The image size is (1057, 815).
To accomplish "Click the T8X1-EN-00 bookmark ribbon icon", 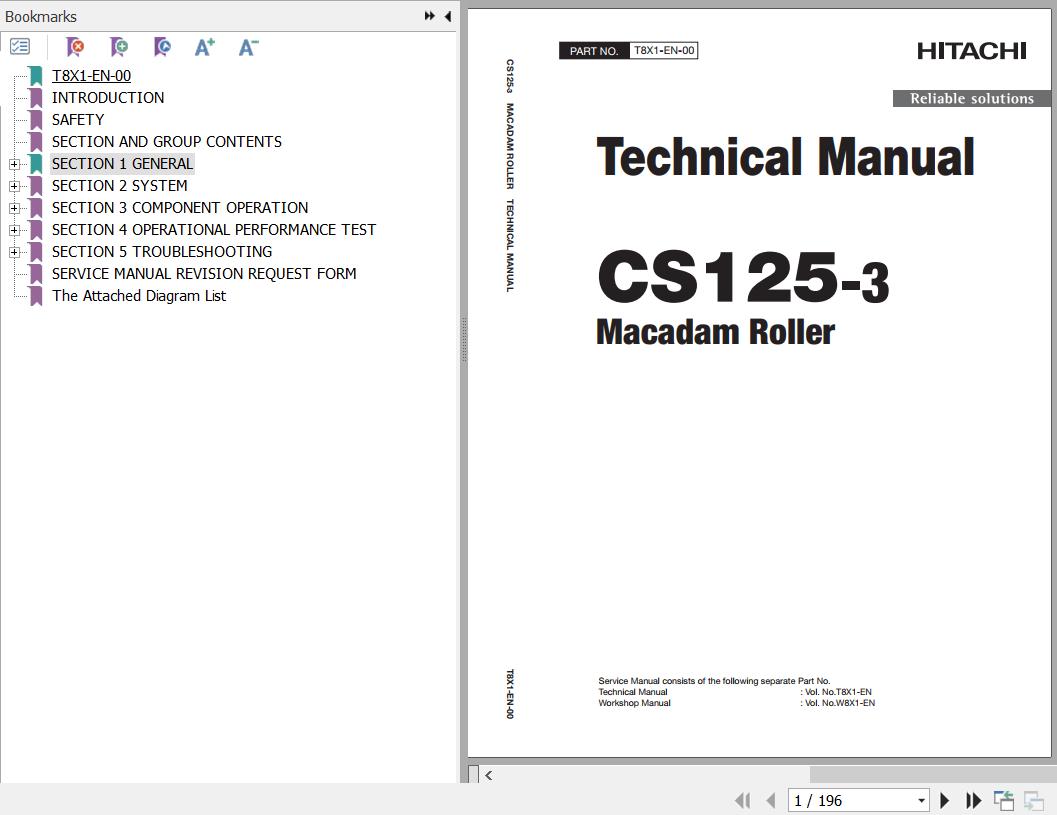I will [x=36, y=76].
